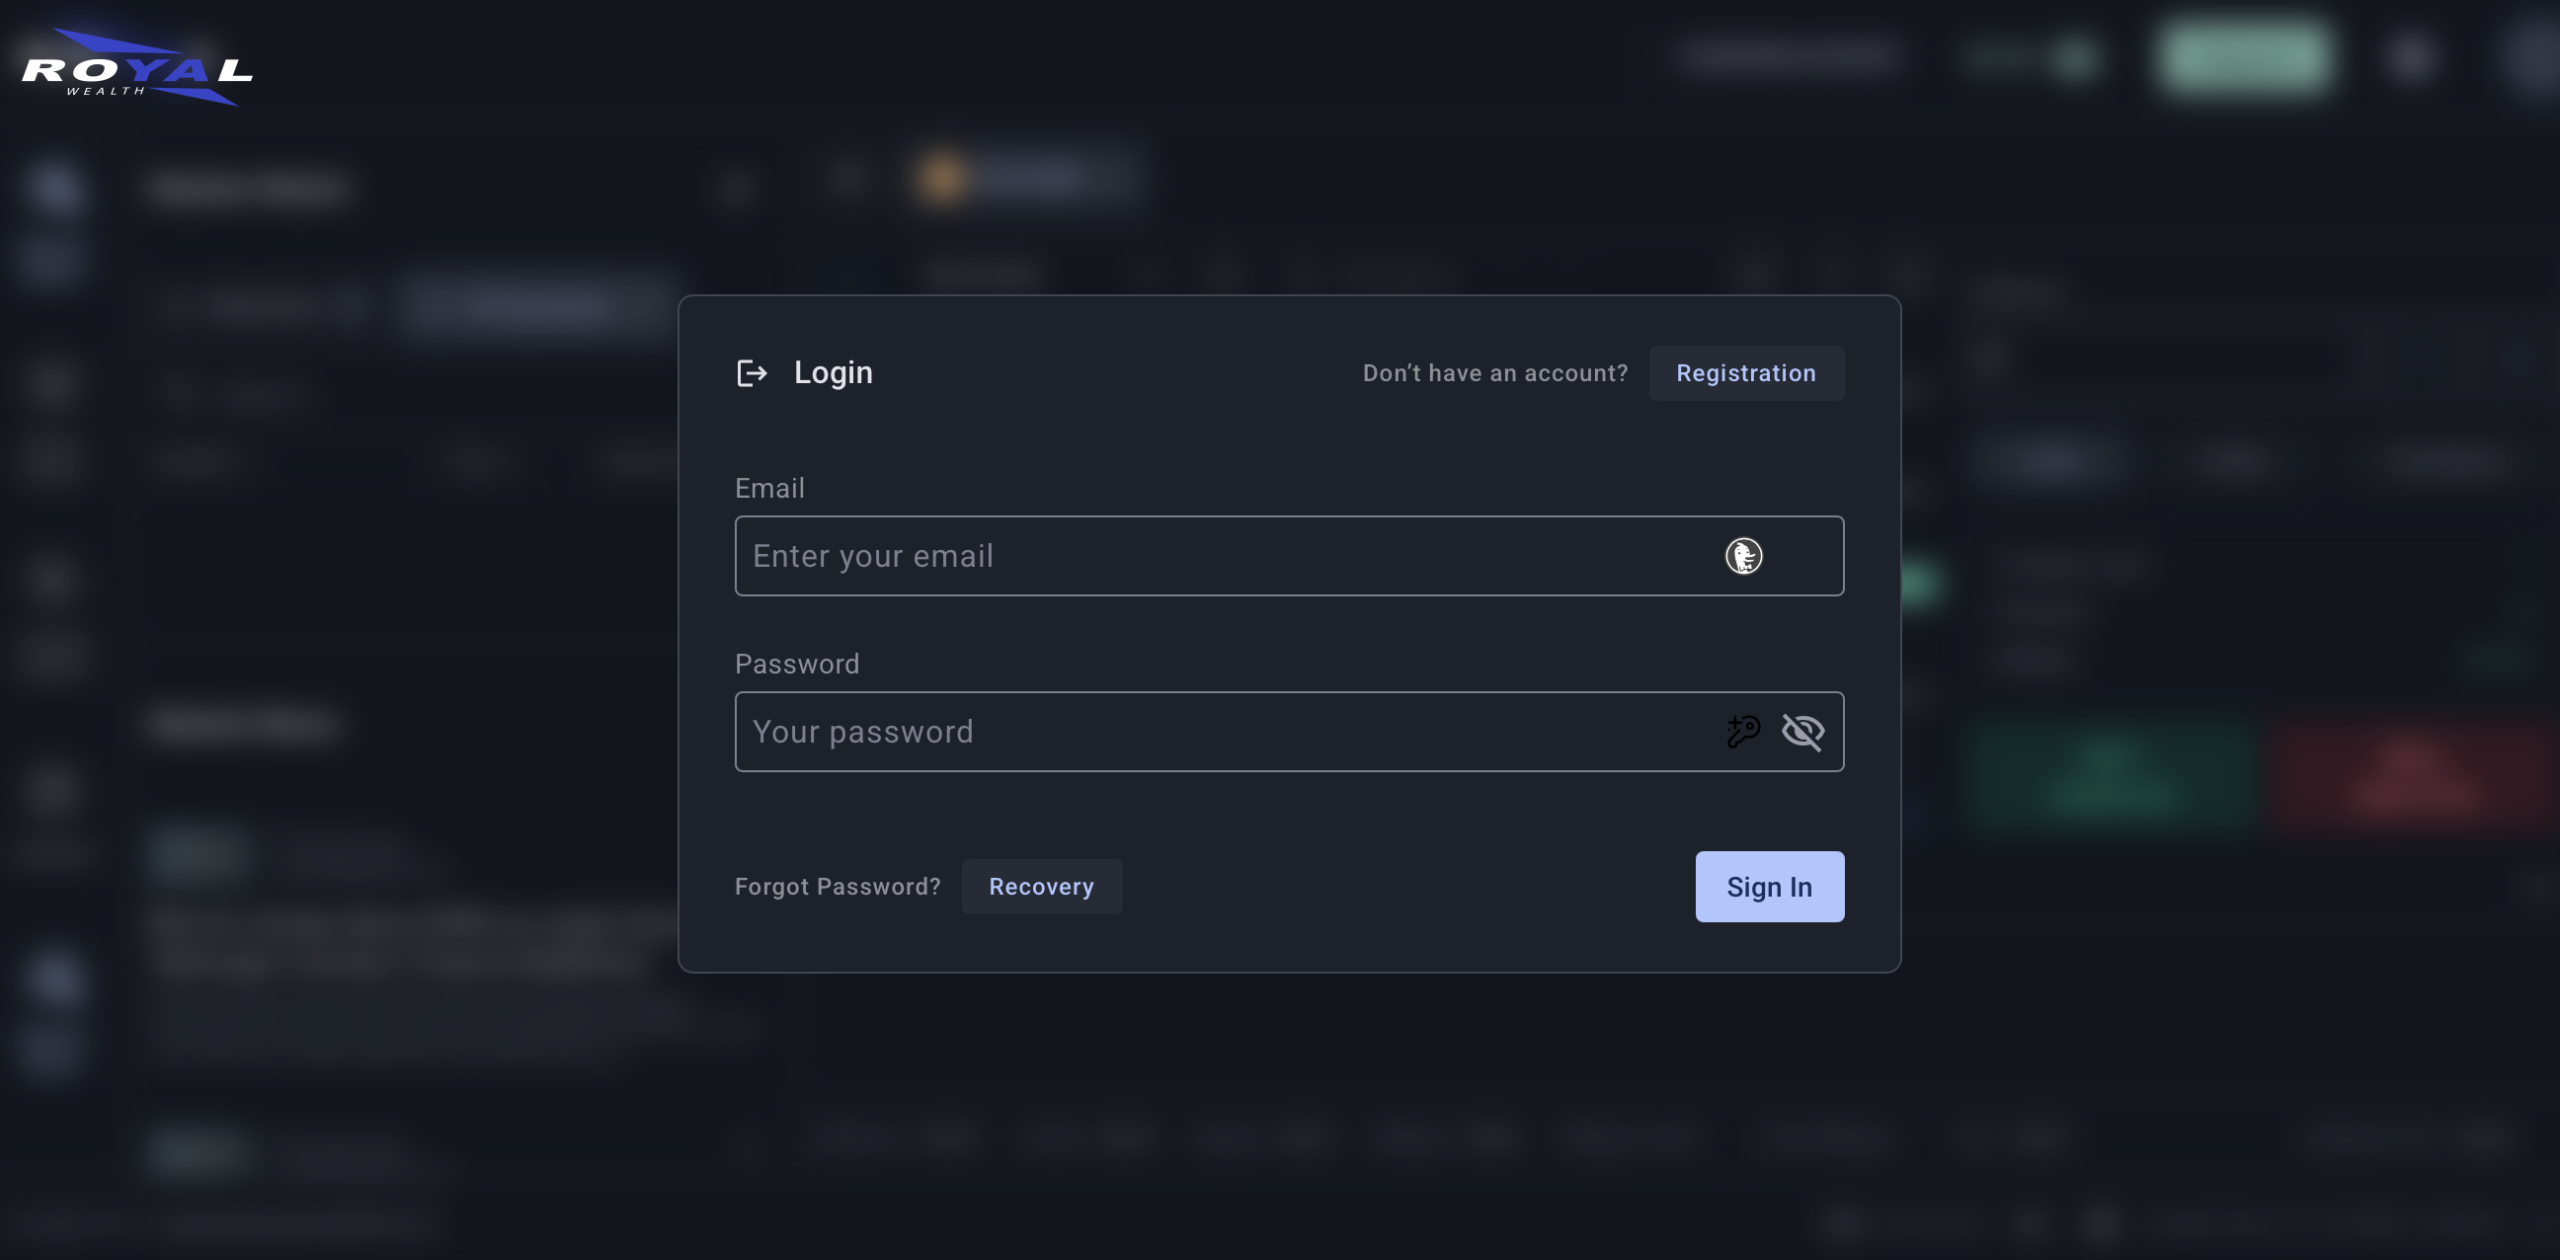Click the login arrow icon beside Login
The height and width of the screenshot is (1260, 2560).
coord(751,373)
